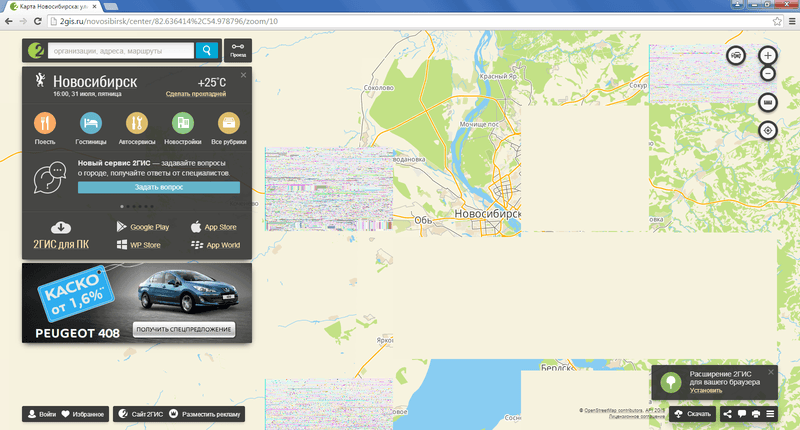Locate my position on the map
Viewport: 800px width, 430px height.
(x=767, y=130)
